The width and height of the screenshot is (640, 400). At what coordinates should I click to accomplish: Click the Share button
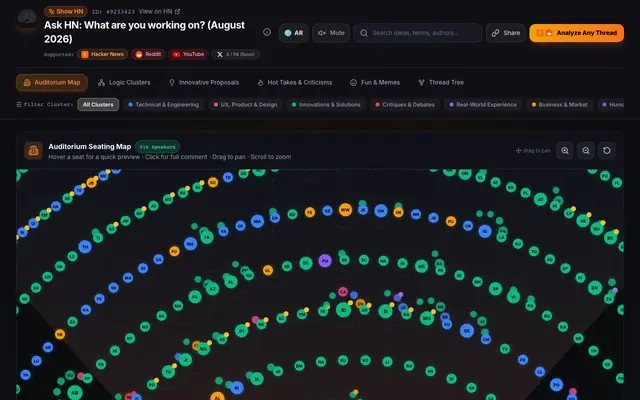click(x=506, y=33)
